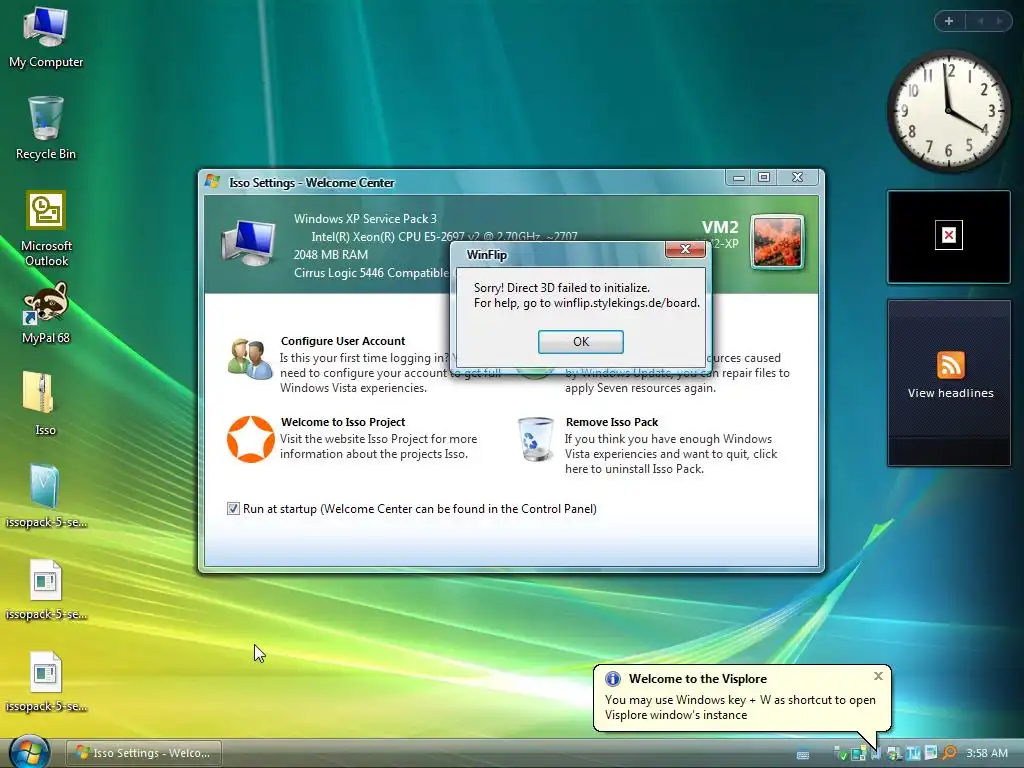Add a gadget with the sidebar plus button
This screenshot has width=1024, height=768.
tap(950, 21)
